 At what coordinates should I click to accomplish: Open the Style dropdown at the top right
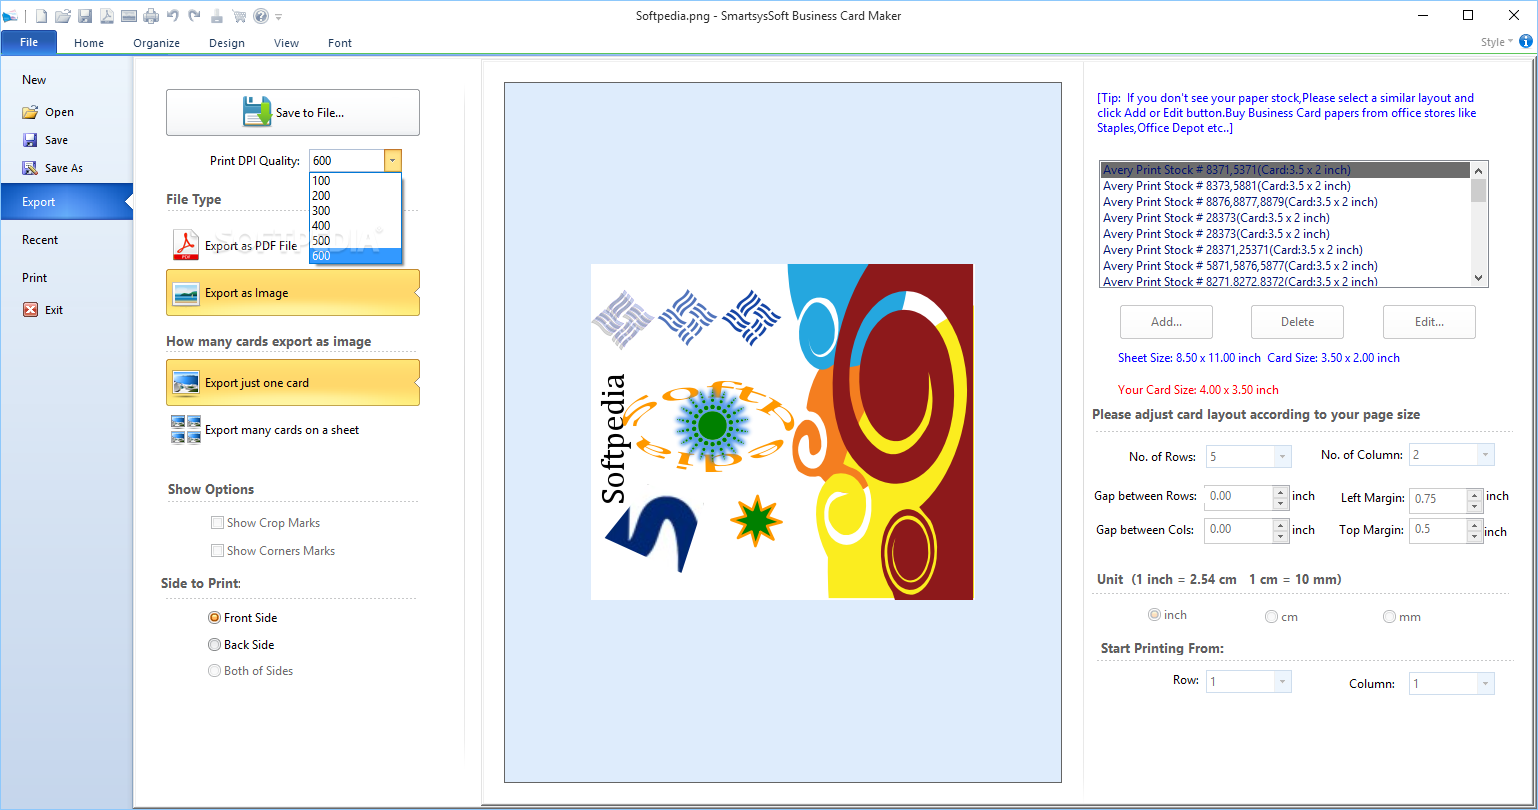(x=1497, y=42)
